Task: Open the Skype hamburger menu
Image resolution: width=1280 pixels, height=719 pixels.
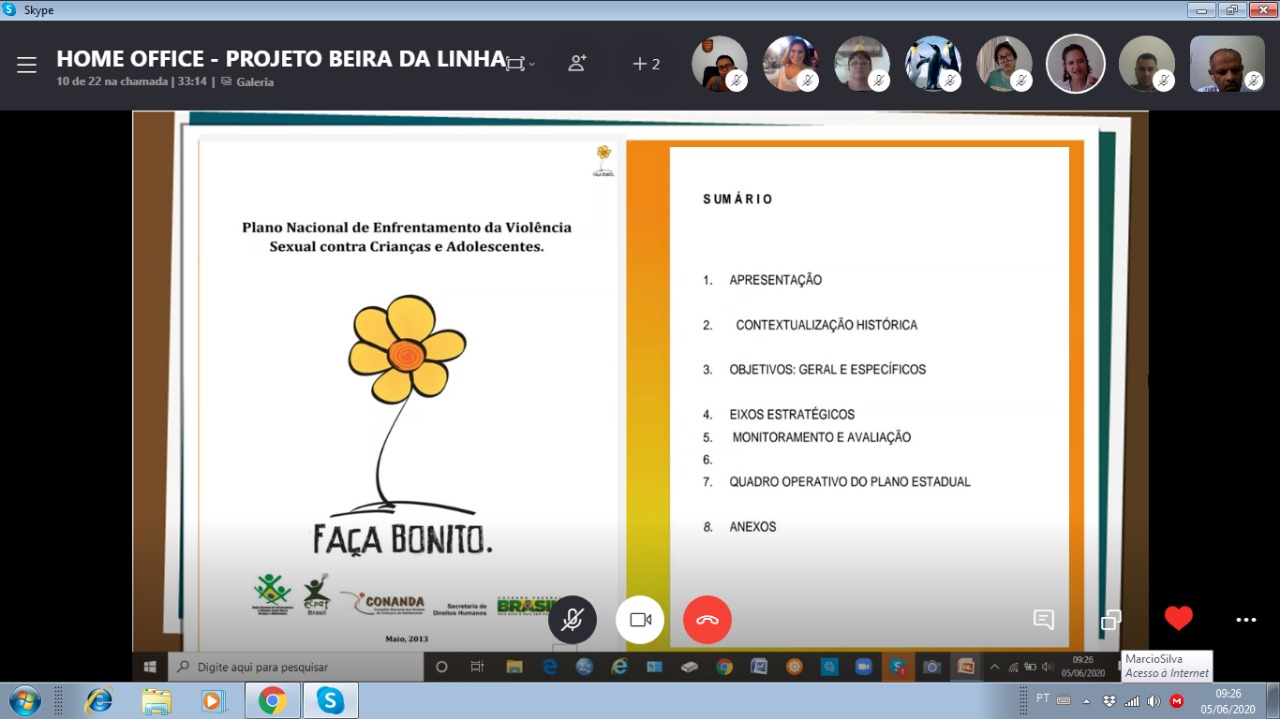Action: tap(27, 65)
